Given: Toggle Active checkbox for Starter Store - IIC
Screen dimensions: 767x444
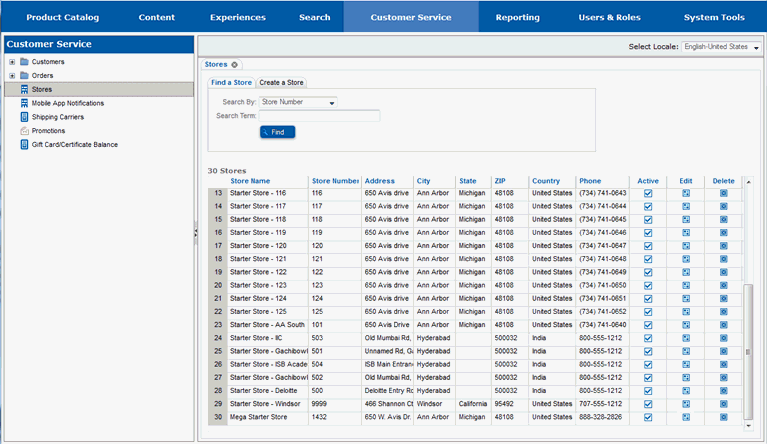Looking at the screenshot, I should click(x=648, y=338).
